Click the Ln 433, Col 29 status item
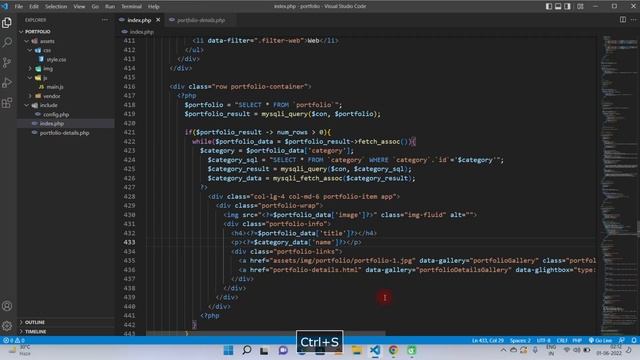This screenshot has width=640, height=360. pos(488,340)
